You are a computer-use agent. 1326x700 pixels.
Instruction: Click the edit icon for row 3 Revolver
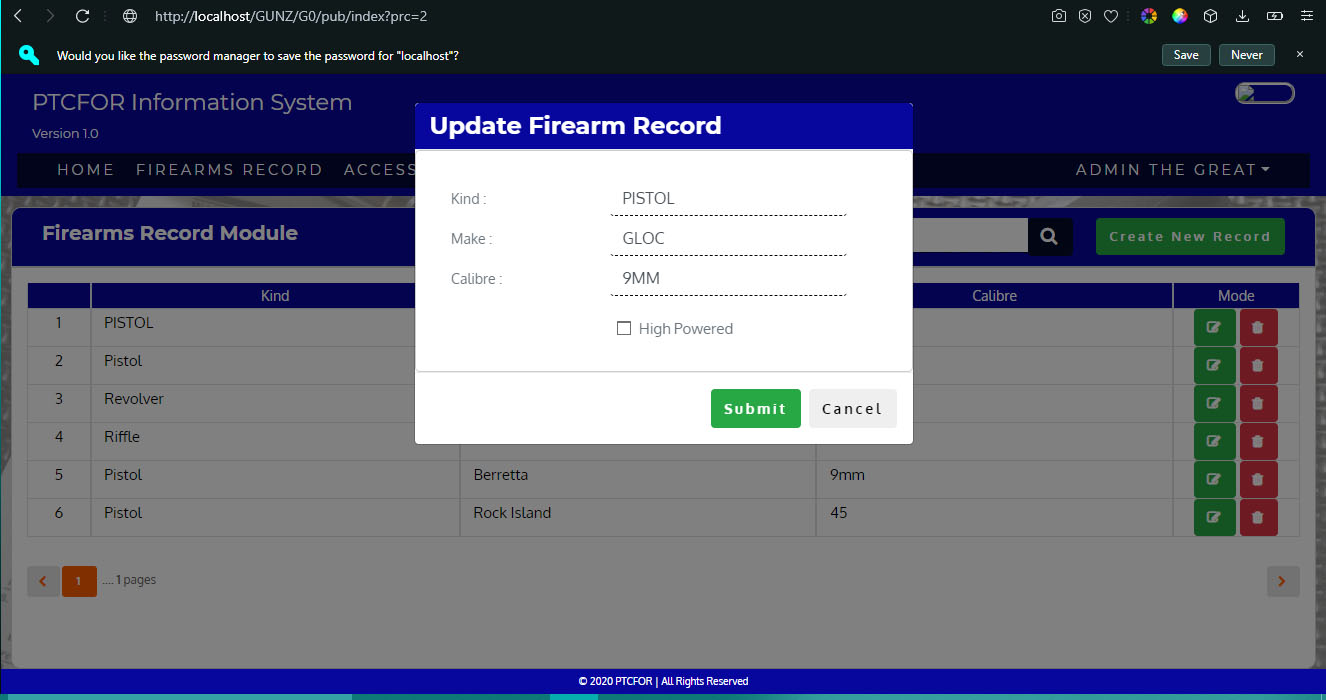(1214, 403)
